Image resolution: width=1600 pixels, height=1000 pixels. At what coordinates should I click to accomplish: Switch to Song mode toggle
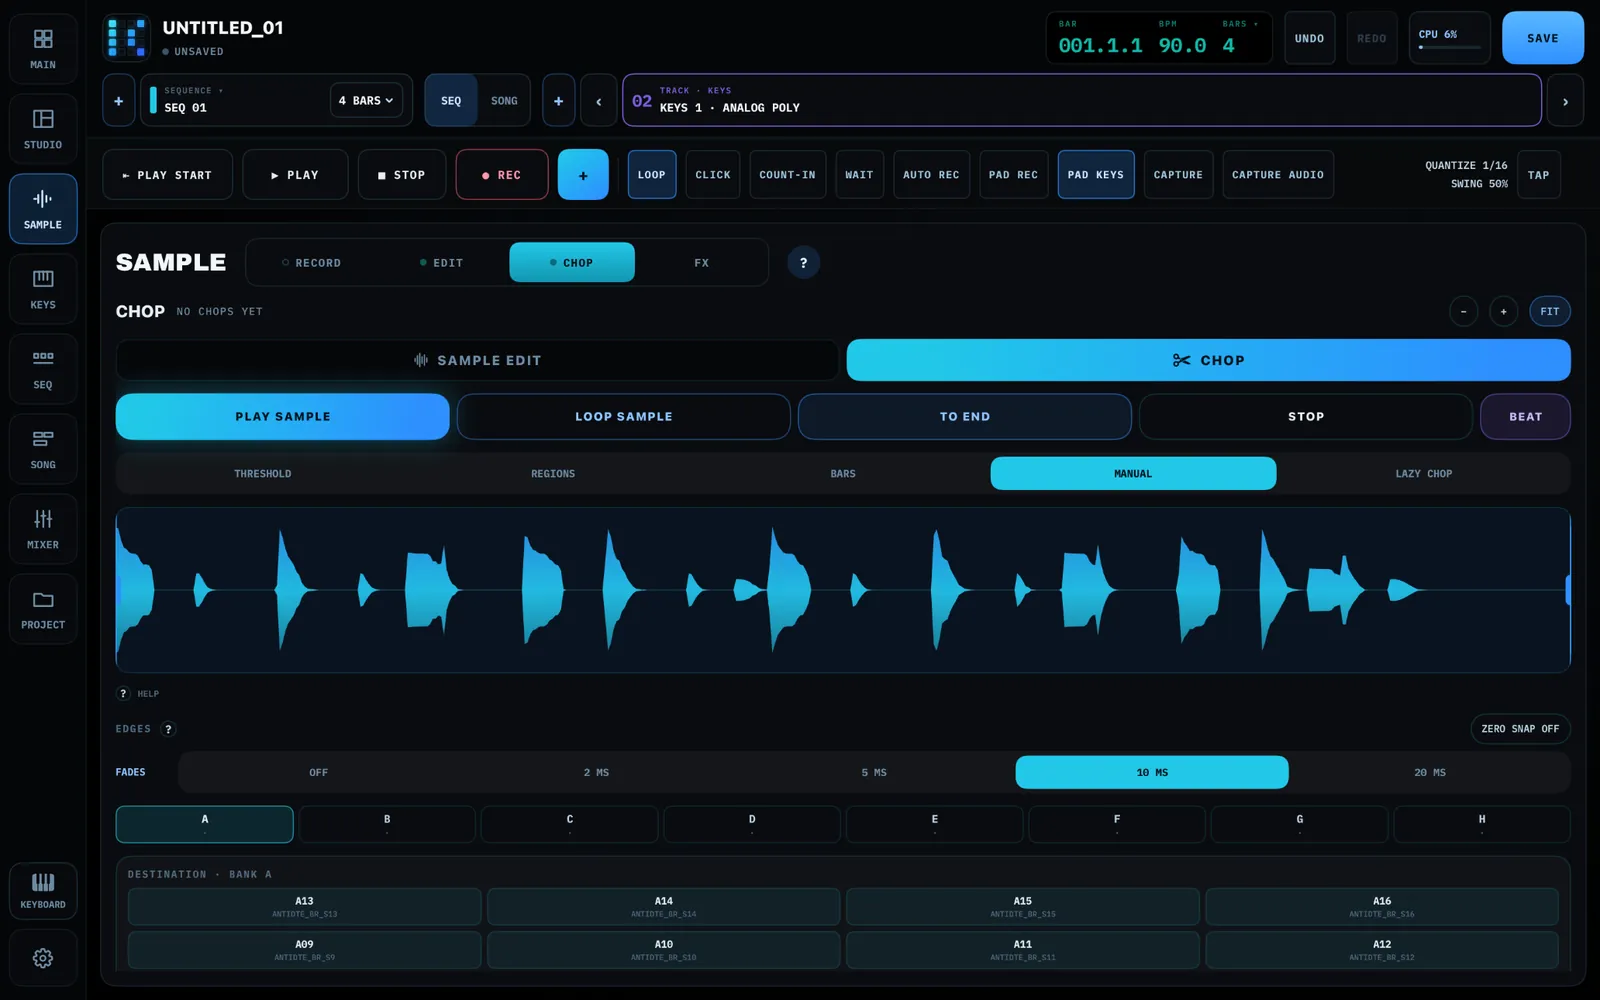coord(504,101)
